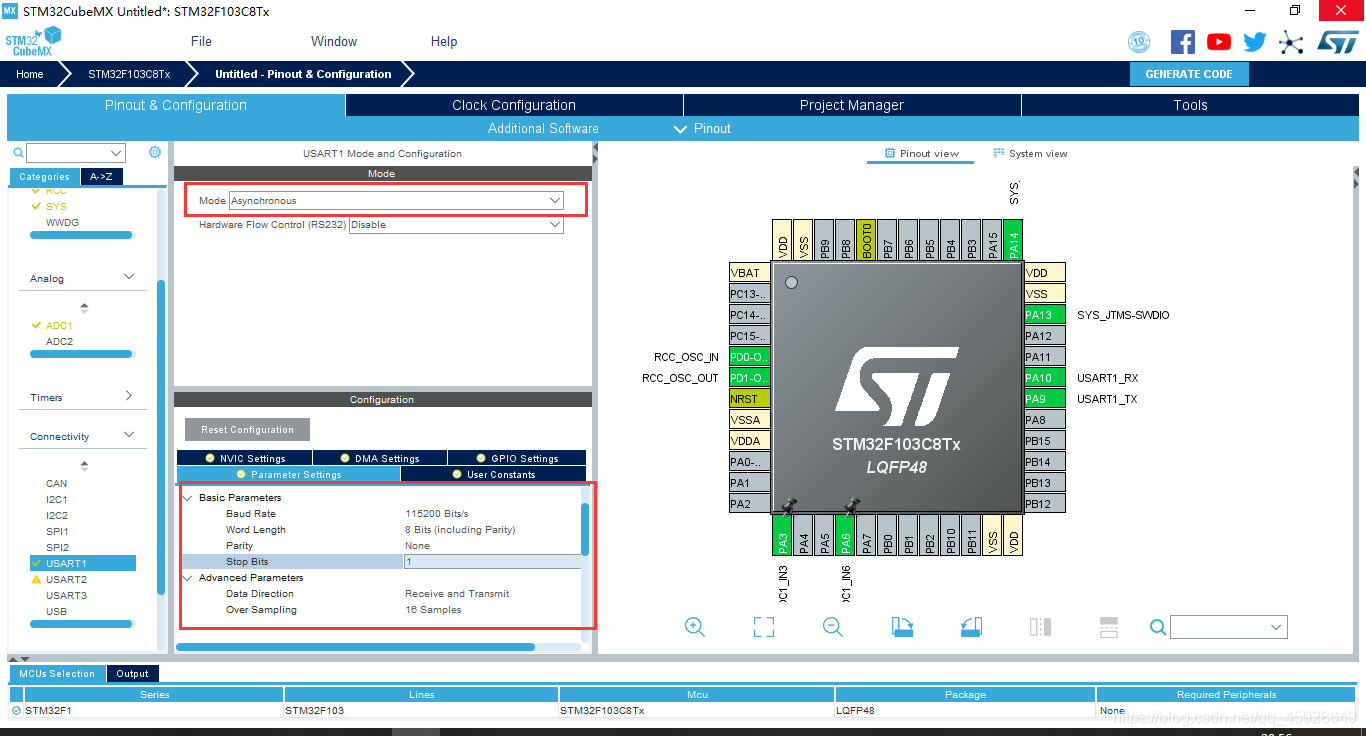Open the peripheral list settings gear
1366x736 pixels.
(x=155, y=152)
